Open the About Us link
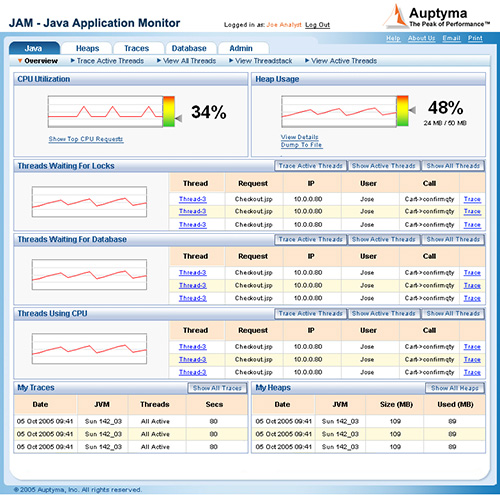The width and height of the screenshot is (500, 495). [422, 38]
